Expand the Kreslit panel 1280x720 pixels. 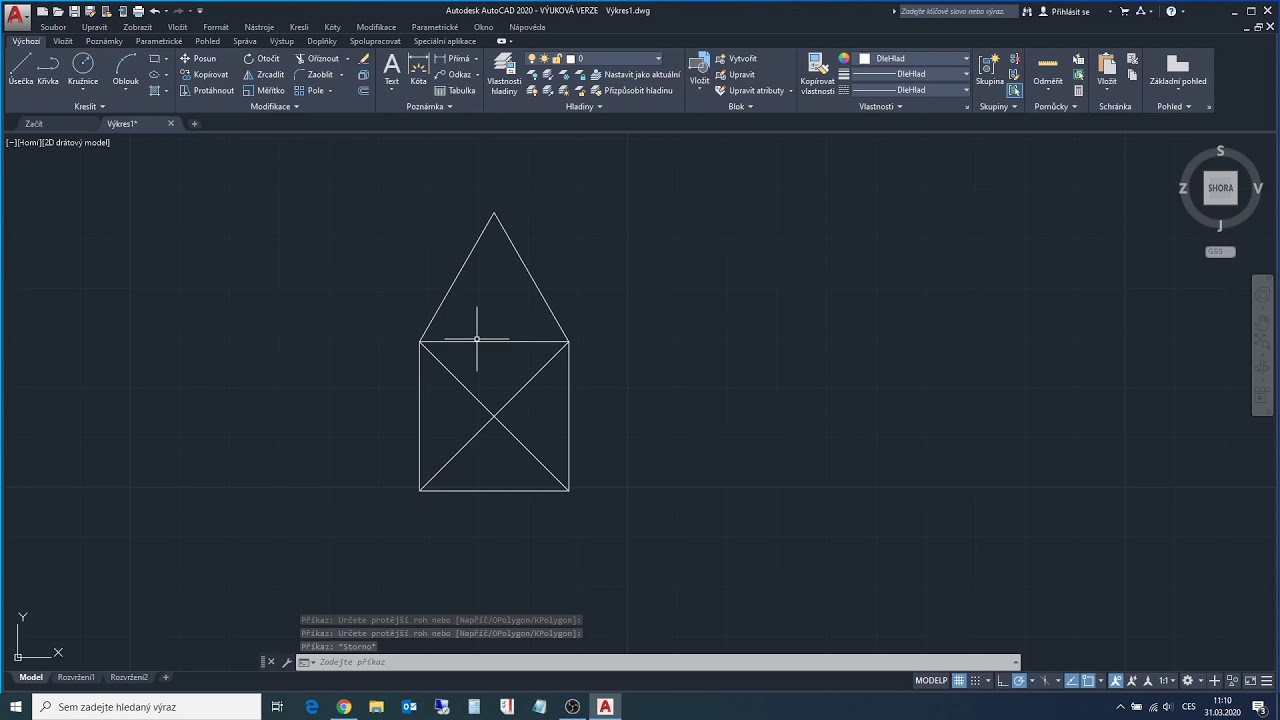[90, 106]
